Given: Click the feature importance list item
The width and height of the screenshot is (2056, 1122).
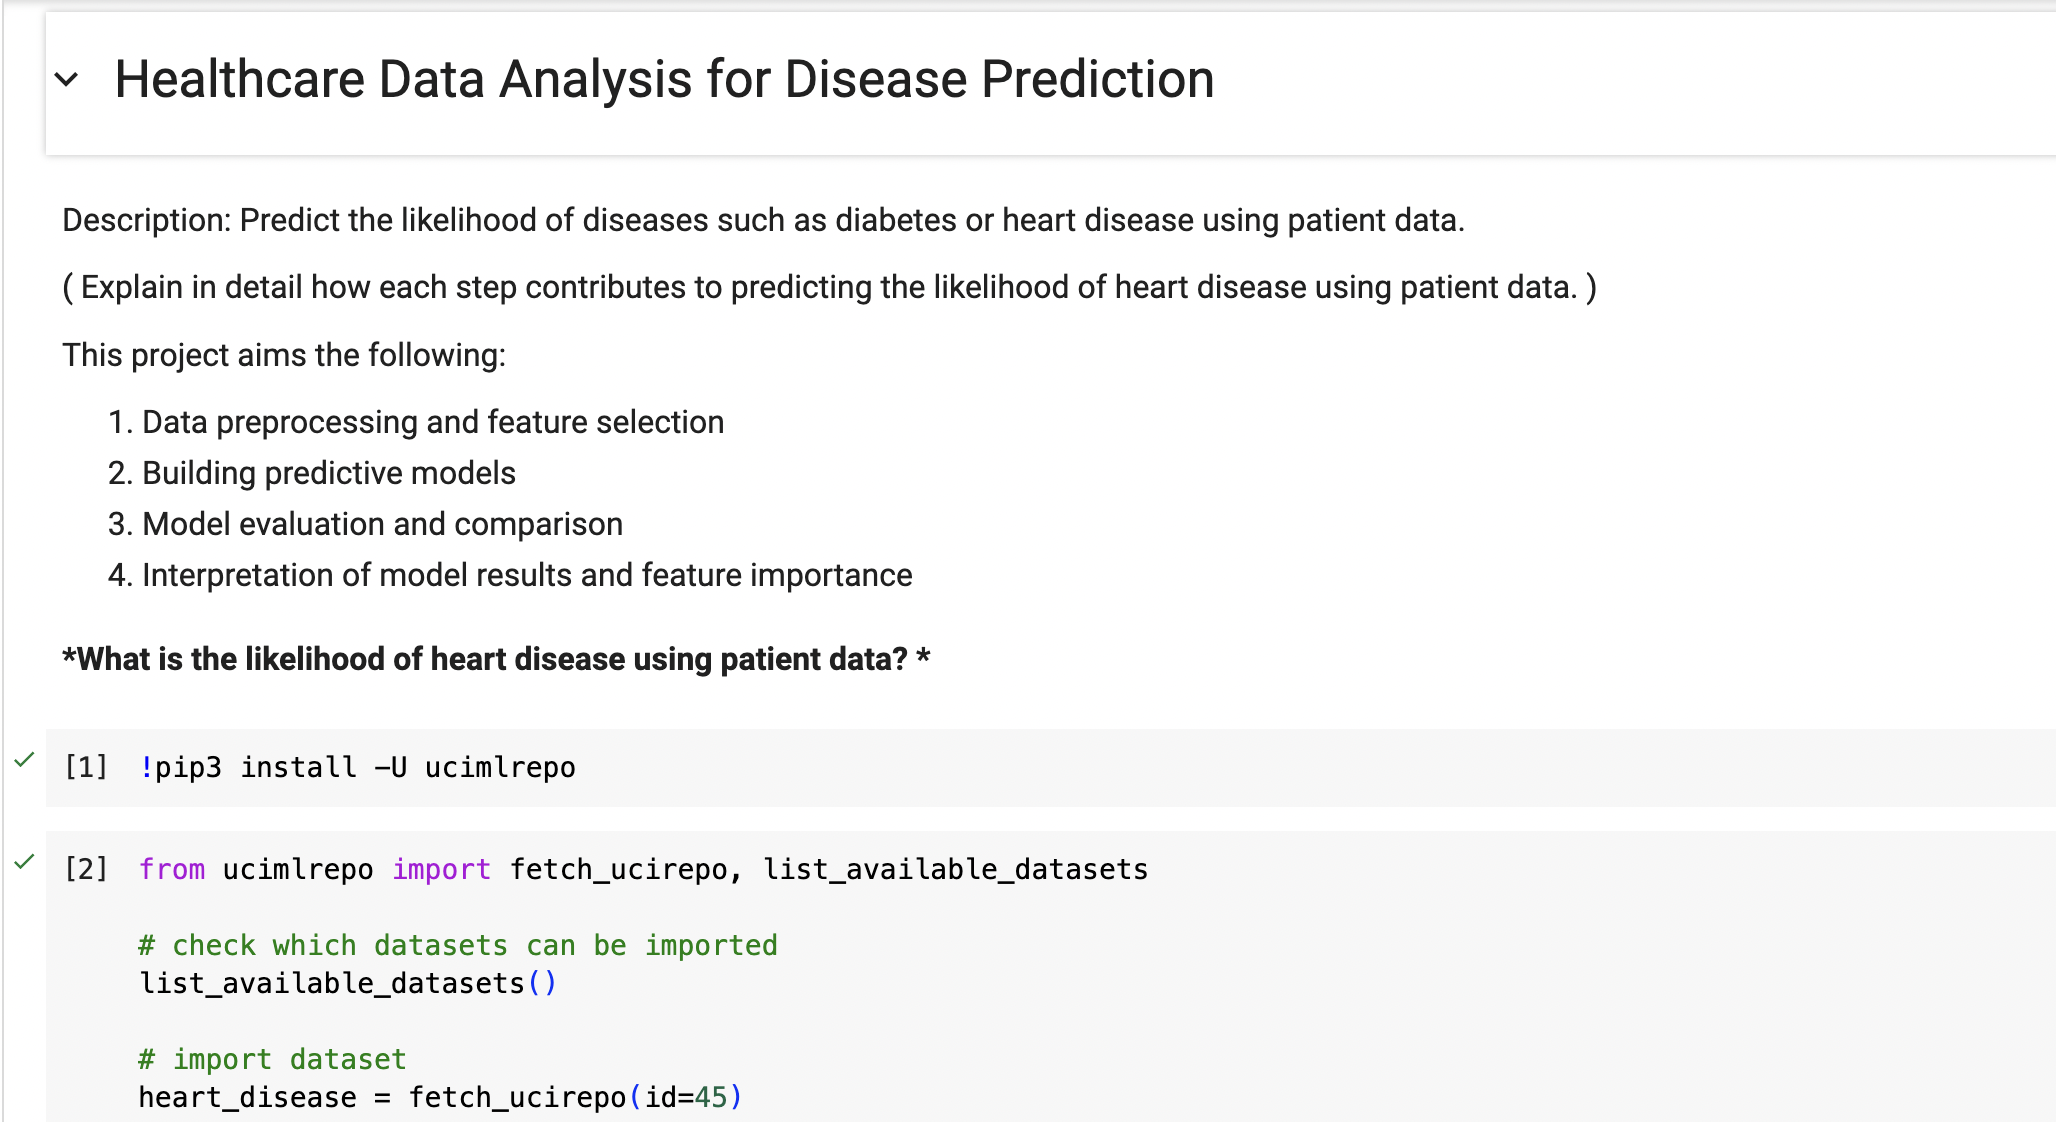Looking at the screenshot, I should tap(527, 575).
